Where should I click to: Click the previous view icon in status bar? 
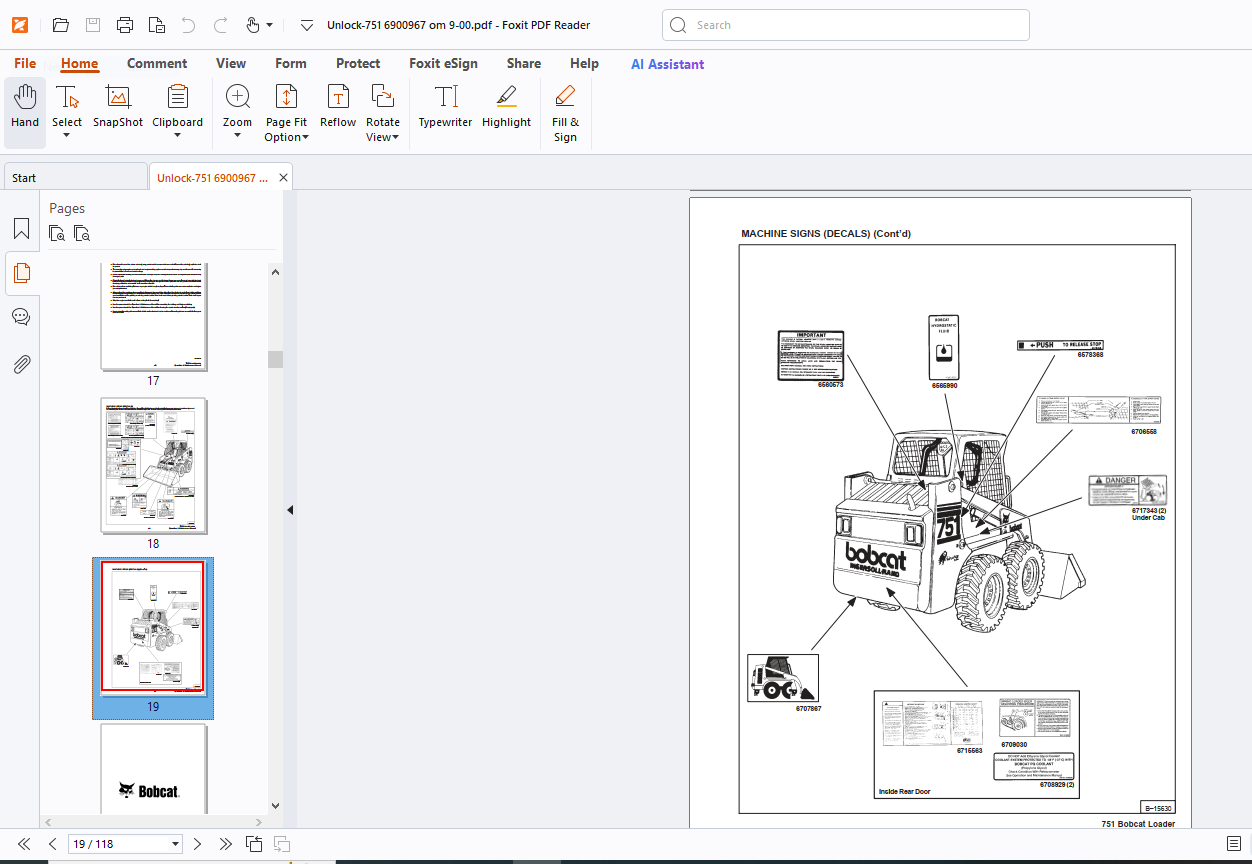[x=254, y=844]
